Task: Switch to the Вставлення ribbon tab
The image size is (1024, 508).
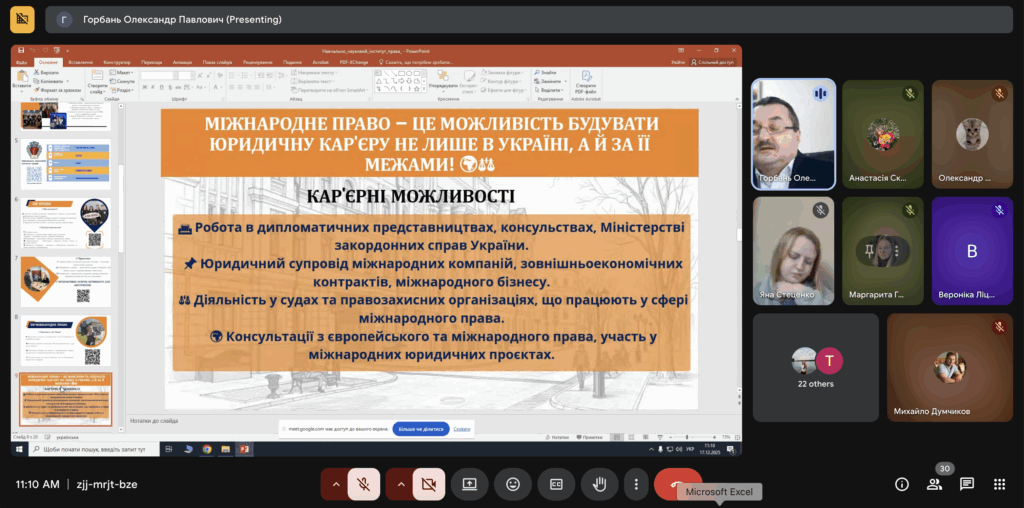Action: click(80, 62)
